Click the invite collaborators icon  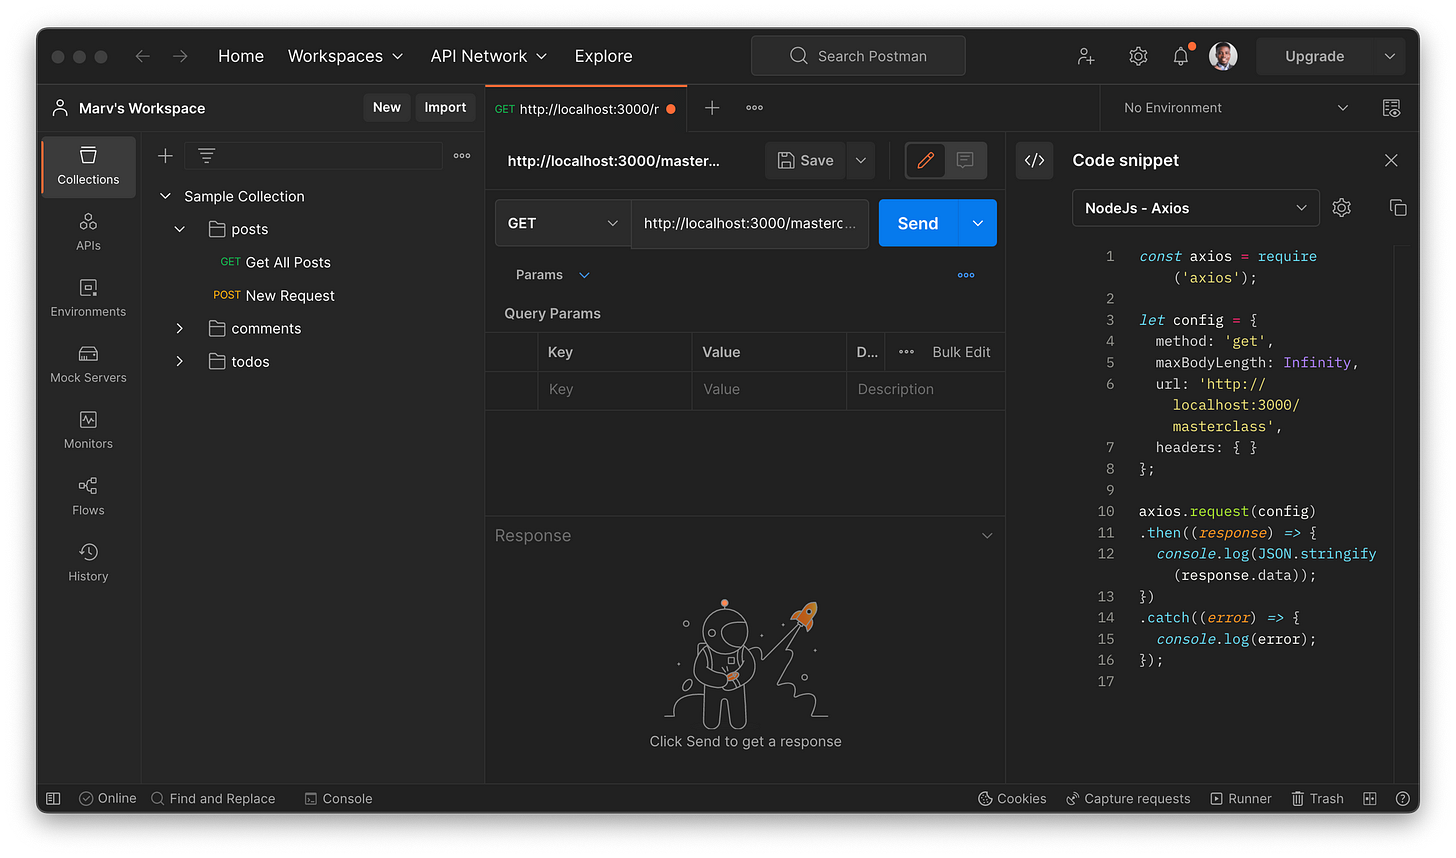pos(1086,57)
